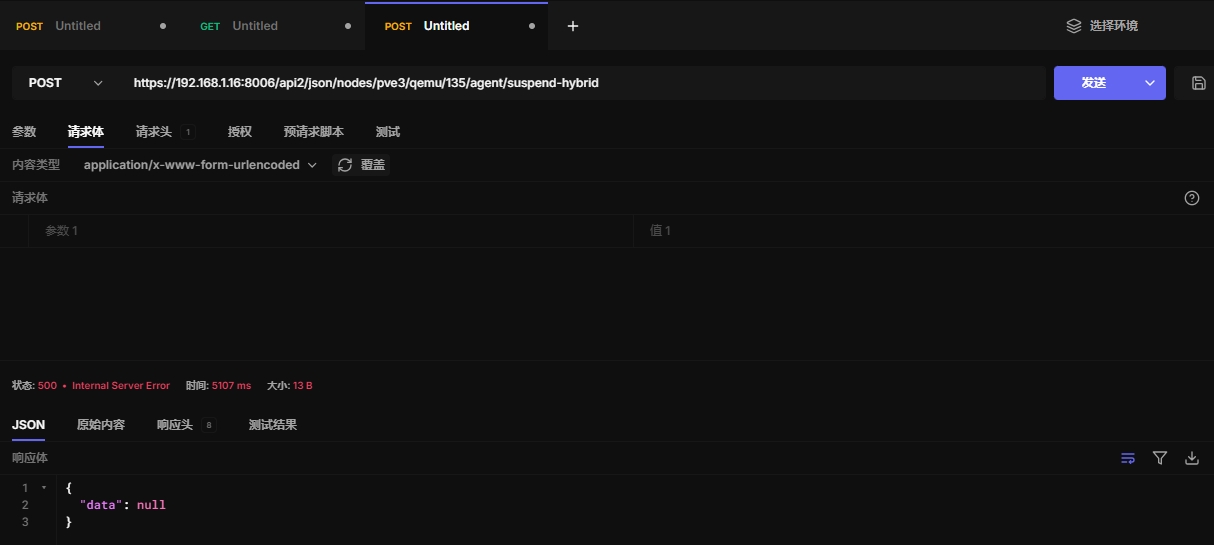The image size is (1214, 545).
Task: Switch to the GET Untitled tab
Action: 255,26
